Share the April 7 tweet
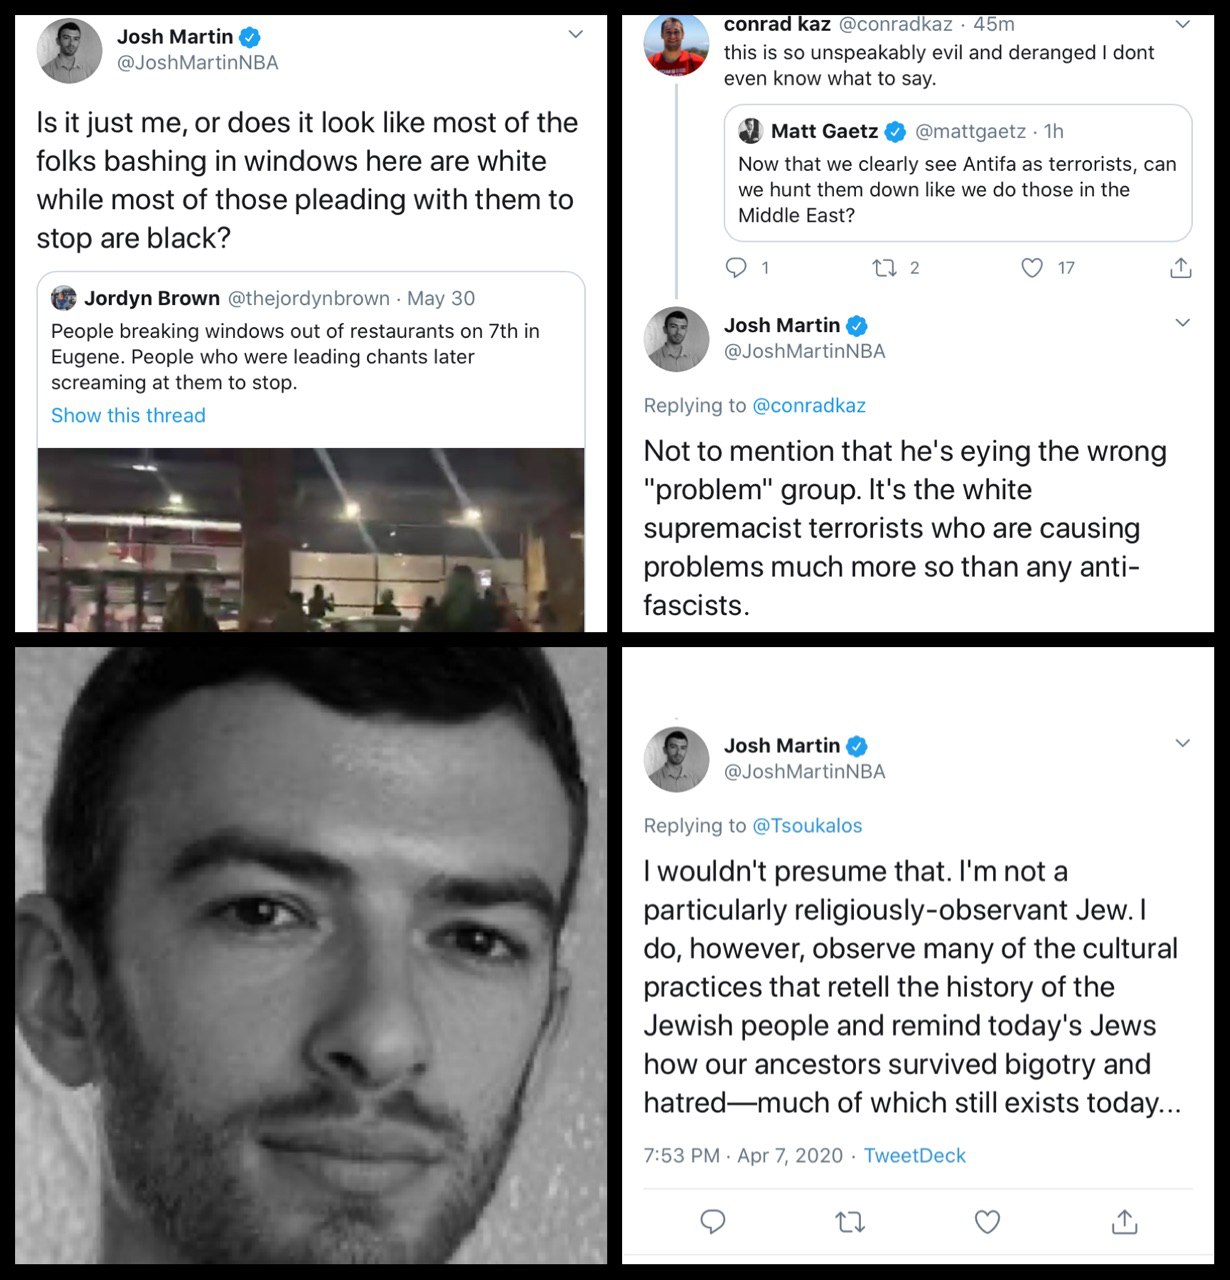Image resolution: width=1230 pixels, height=1280 pixels. pos(1125,1221)
